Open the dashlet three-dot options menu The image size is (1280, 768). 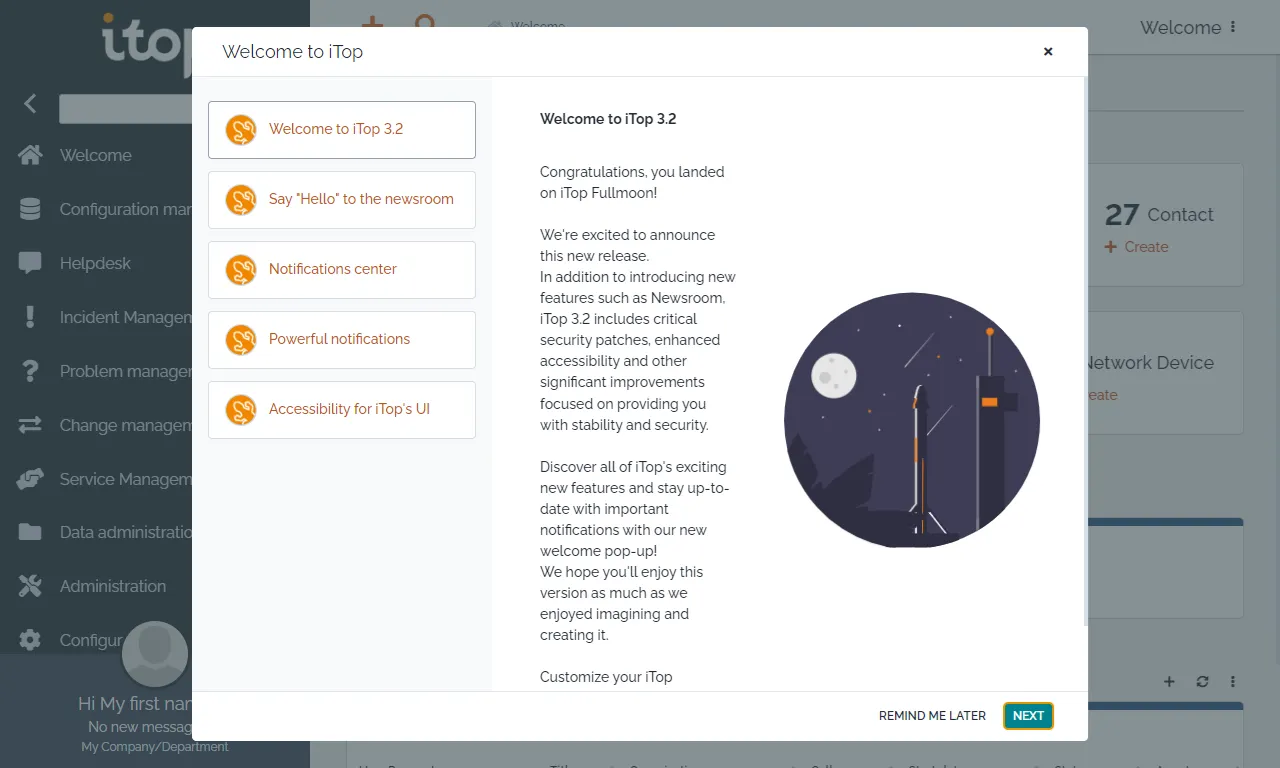pos(1233,681)
